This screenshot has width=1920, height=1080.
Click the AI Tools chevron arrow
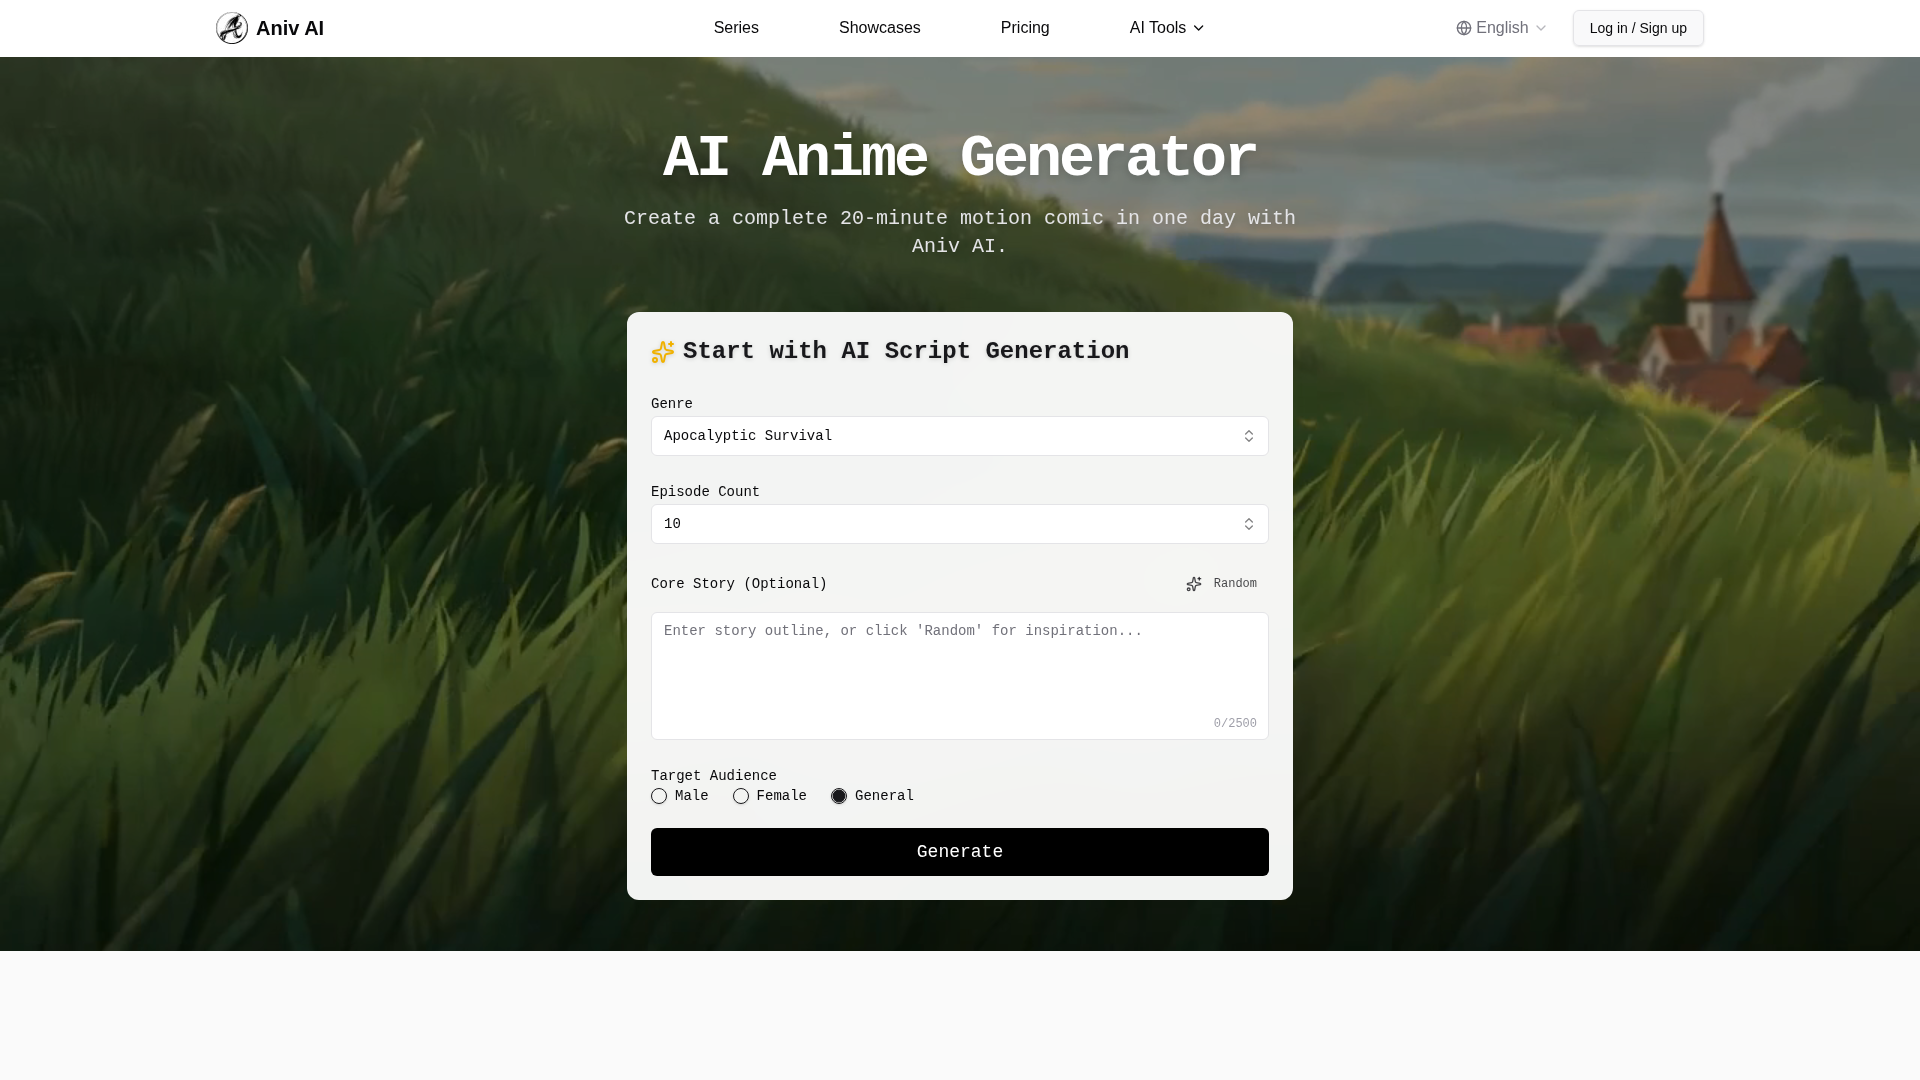pyautogui.click(x=1198, y=28)
